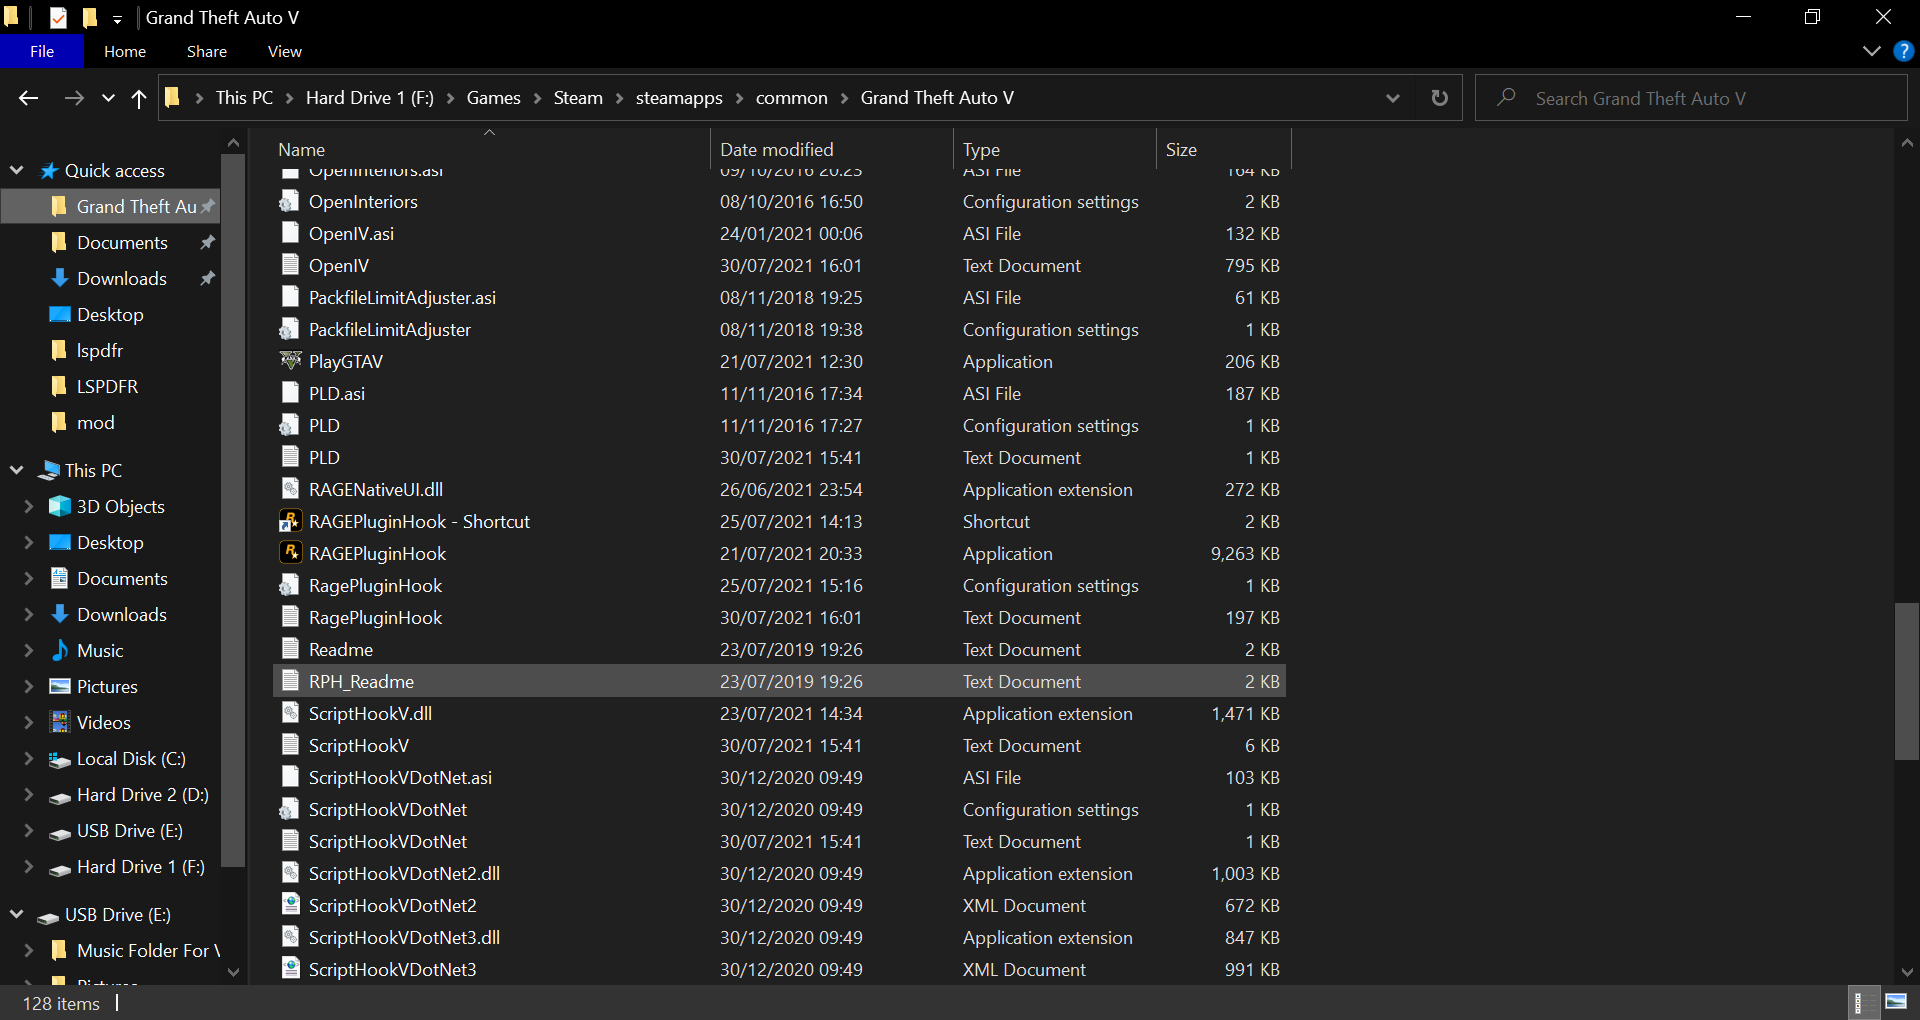The height and width of the screenshot is (1020, 1920).
Task: Open the File menu
Action: (42, 52)
